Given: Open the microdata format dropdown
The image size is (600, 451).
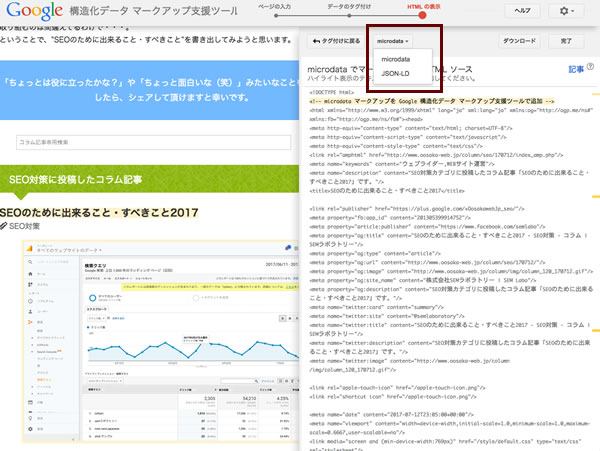Looking at the screenshot, I should (x=393, y=41).
